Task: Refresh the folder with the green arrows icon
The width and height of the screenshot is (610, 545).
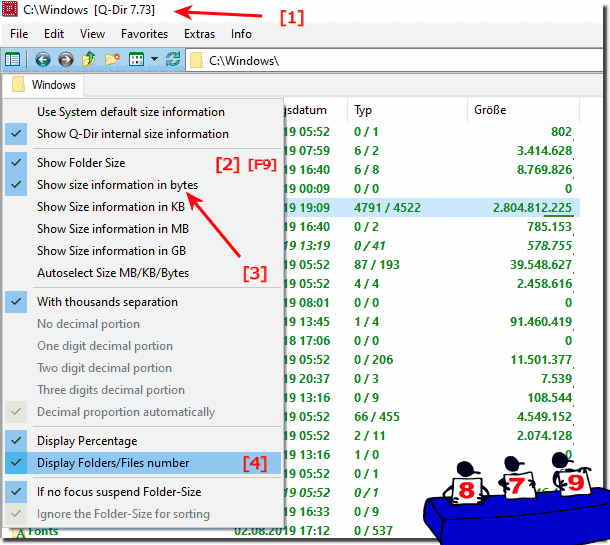Action: point(173,60)
